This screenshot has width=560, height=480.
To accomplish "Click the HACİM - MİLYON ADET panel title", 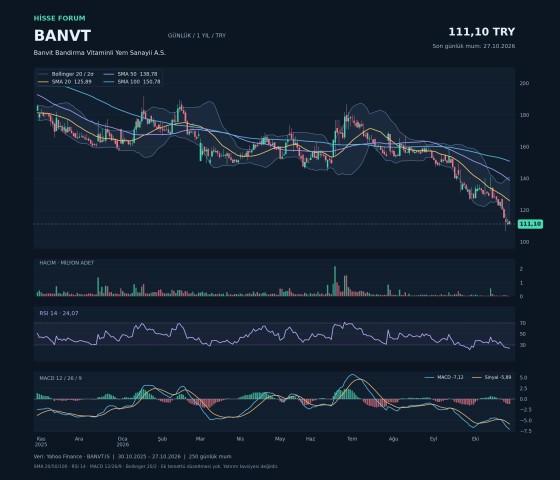I will click(66, 263).
